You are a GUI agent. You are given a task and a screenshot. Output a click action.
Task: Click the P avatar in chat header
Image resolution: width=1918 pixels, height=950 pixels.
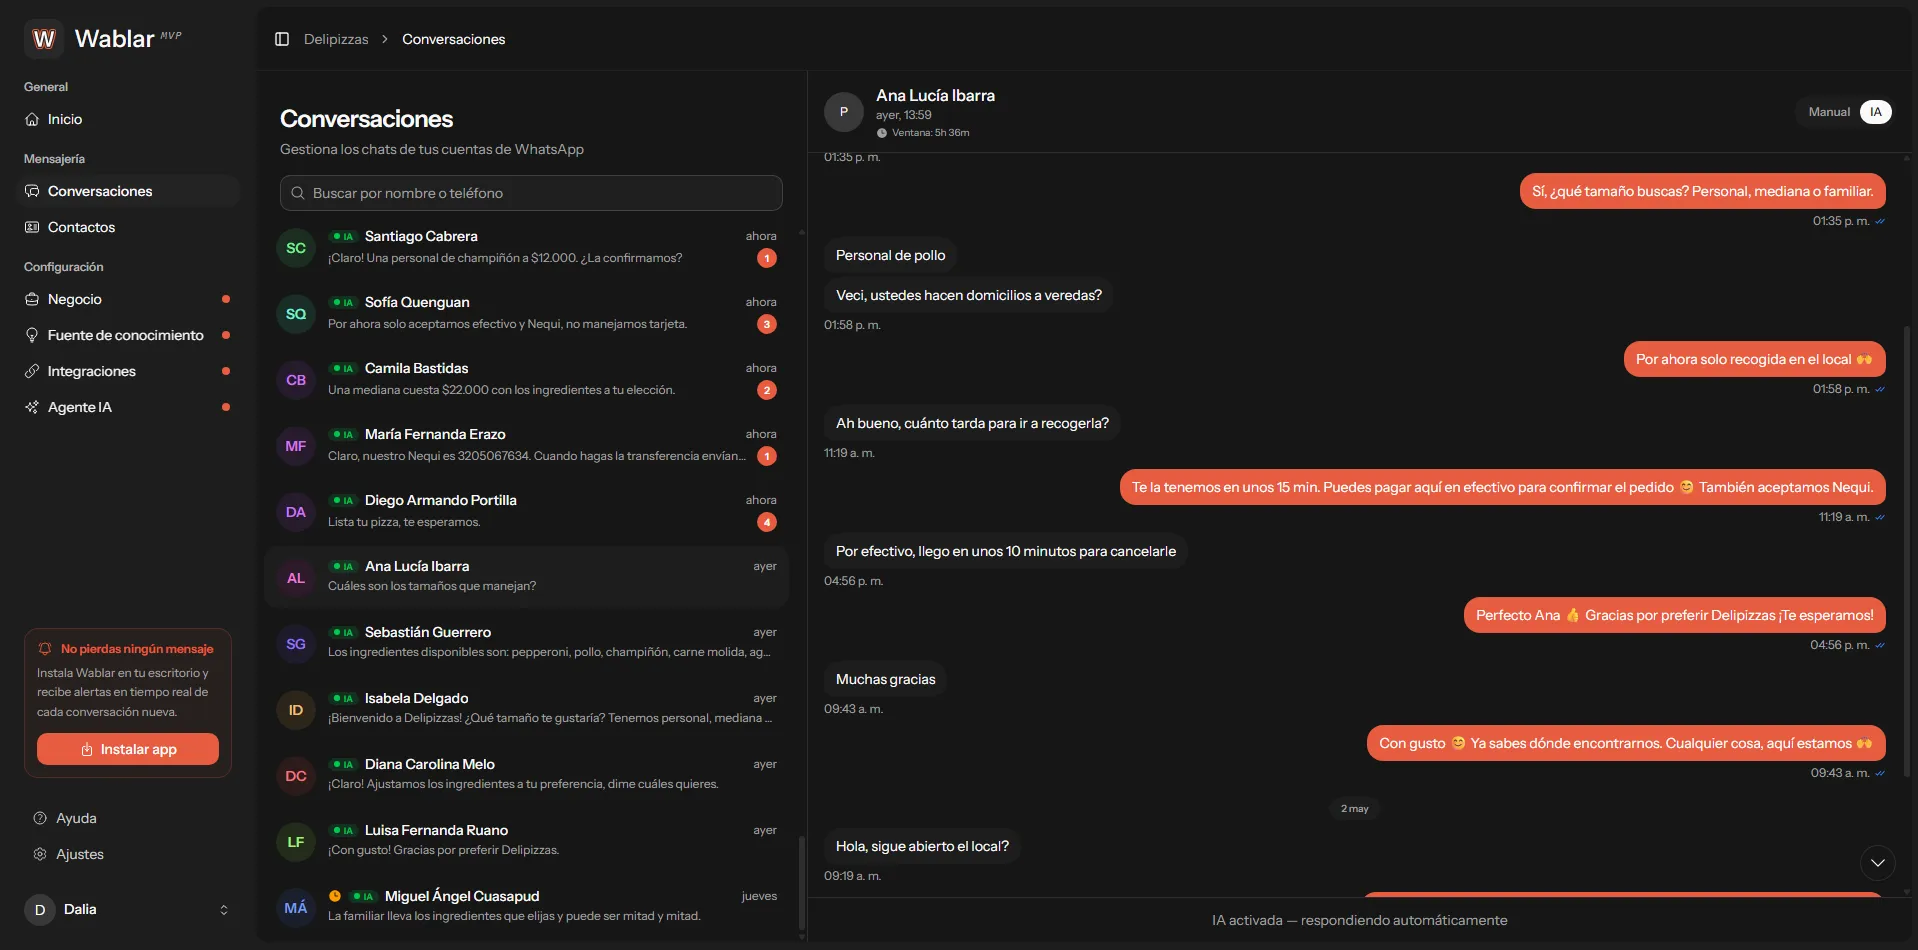[844, 112]
